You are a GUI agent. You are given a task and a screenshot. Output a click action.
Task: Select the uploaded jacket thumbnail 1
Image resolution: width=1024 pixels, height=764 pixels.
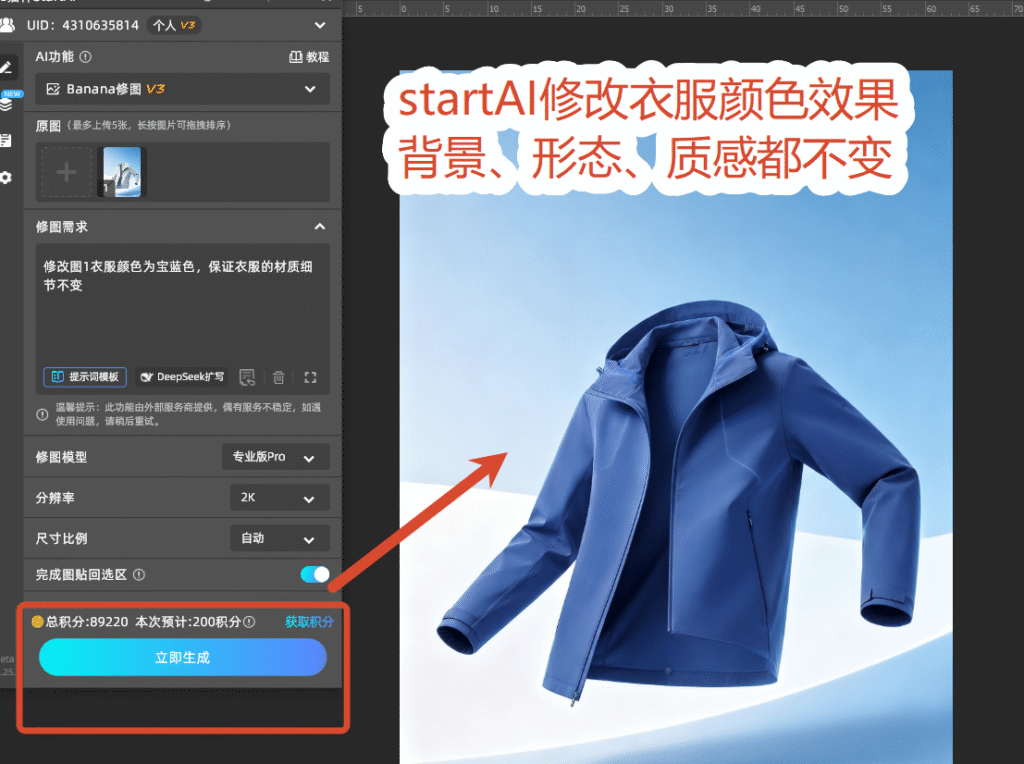pyautogui.click(x=121, y=172)
